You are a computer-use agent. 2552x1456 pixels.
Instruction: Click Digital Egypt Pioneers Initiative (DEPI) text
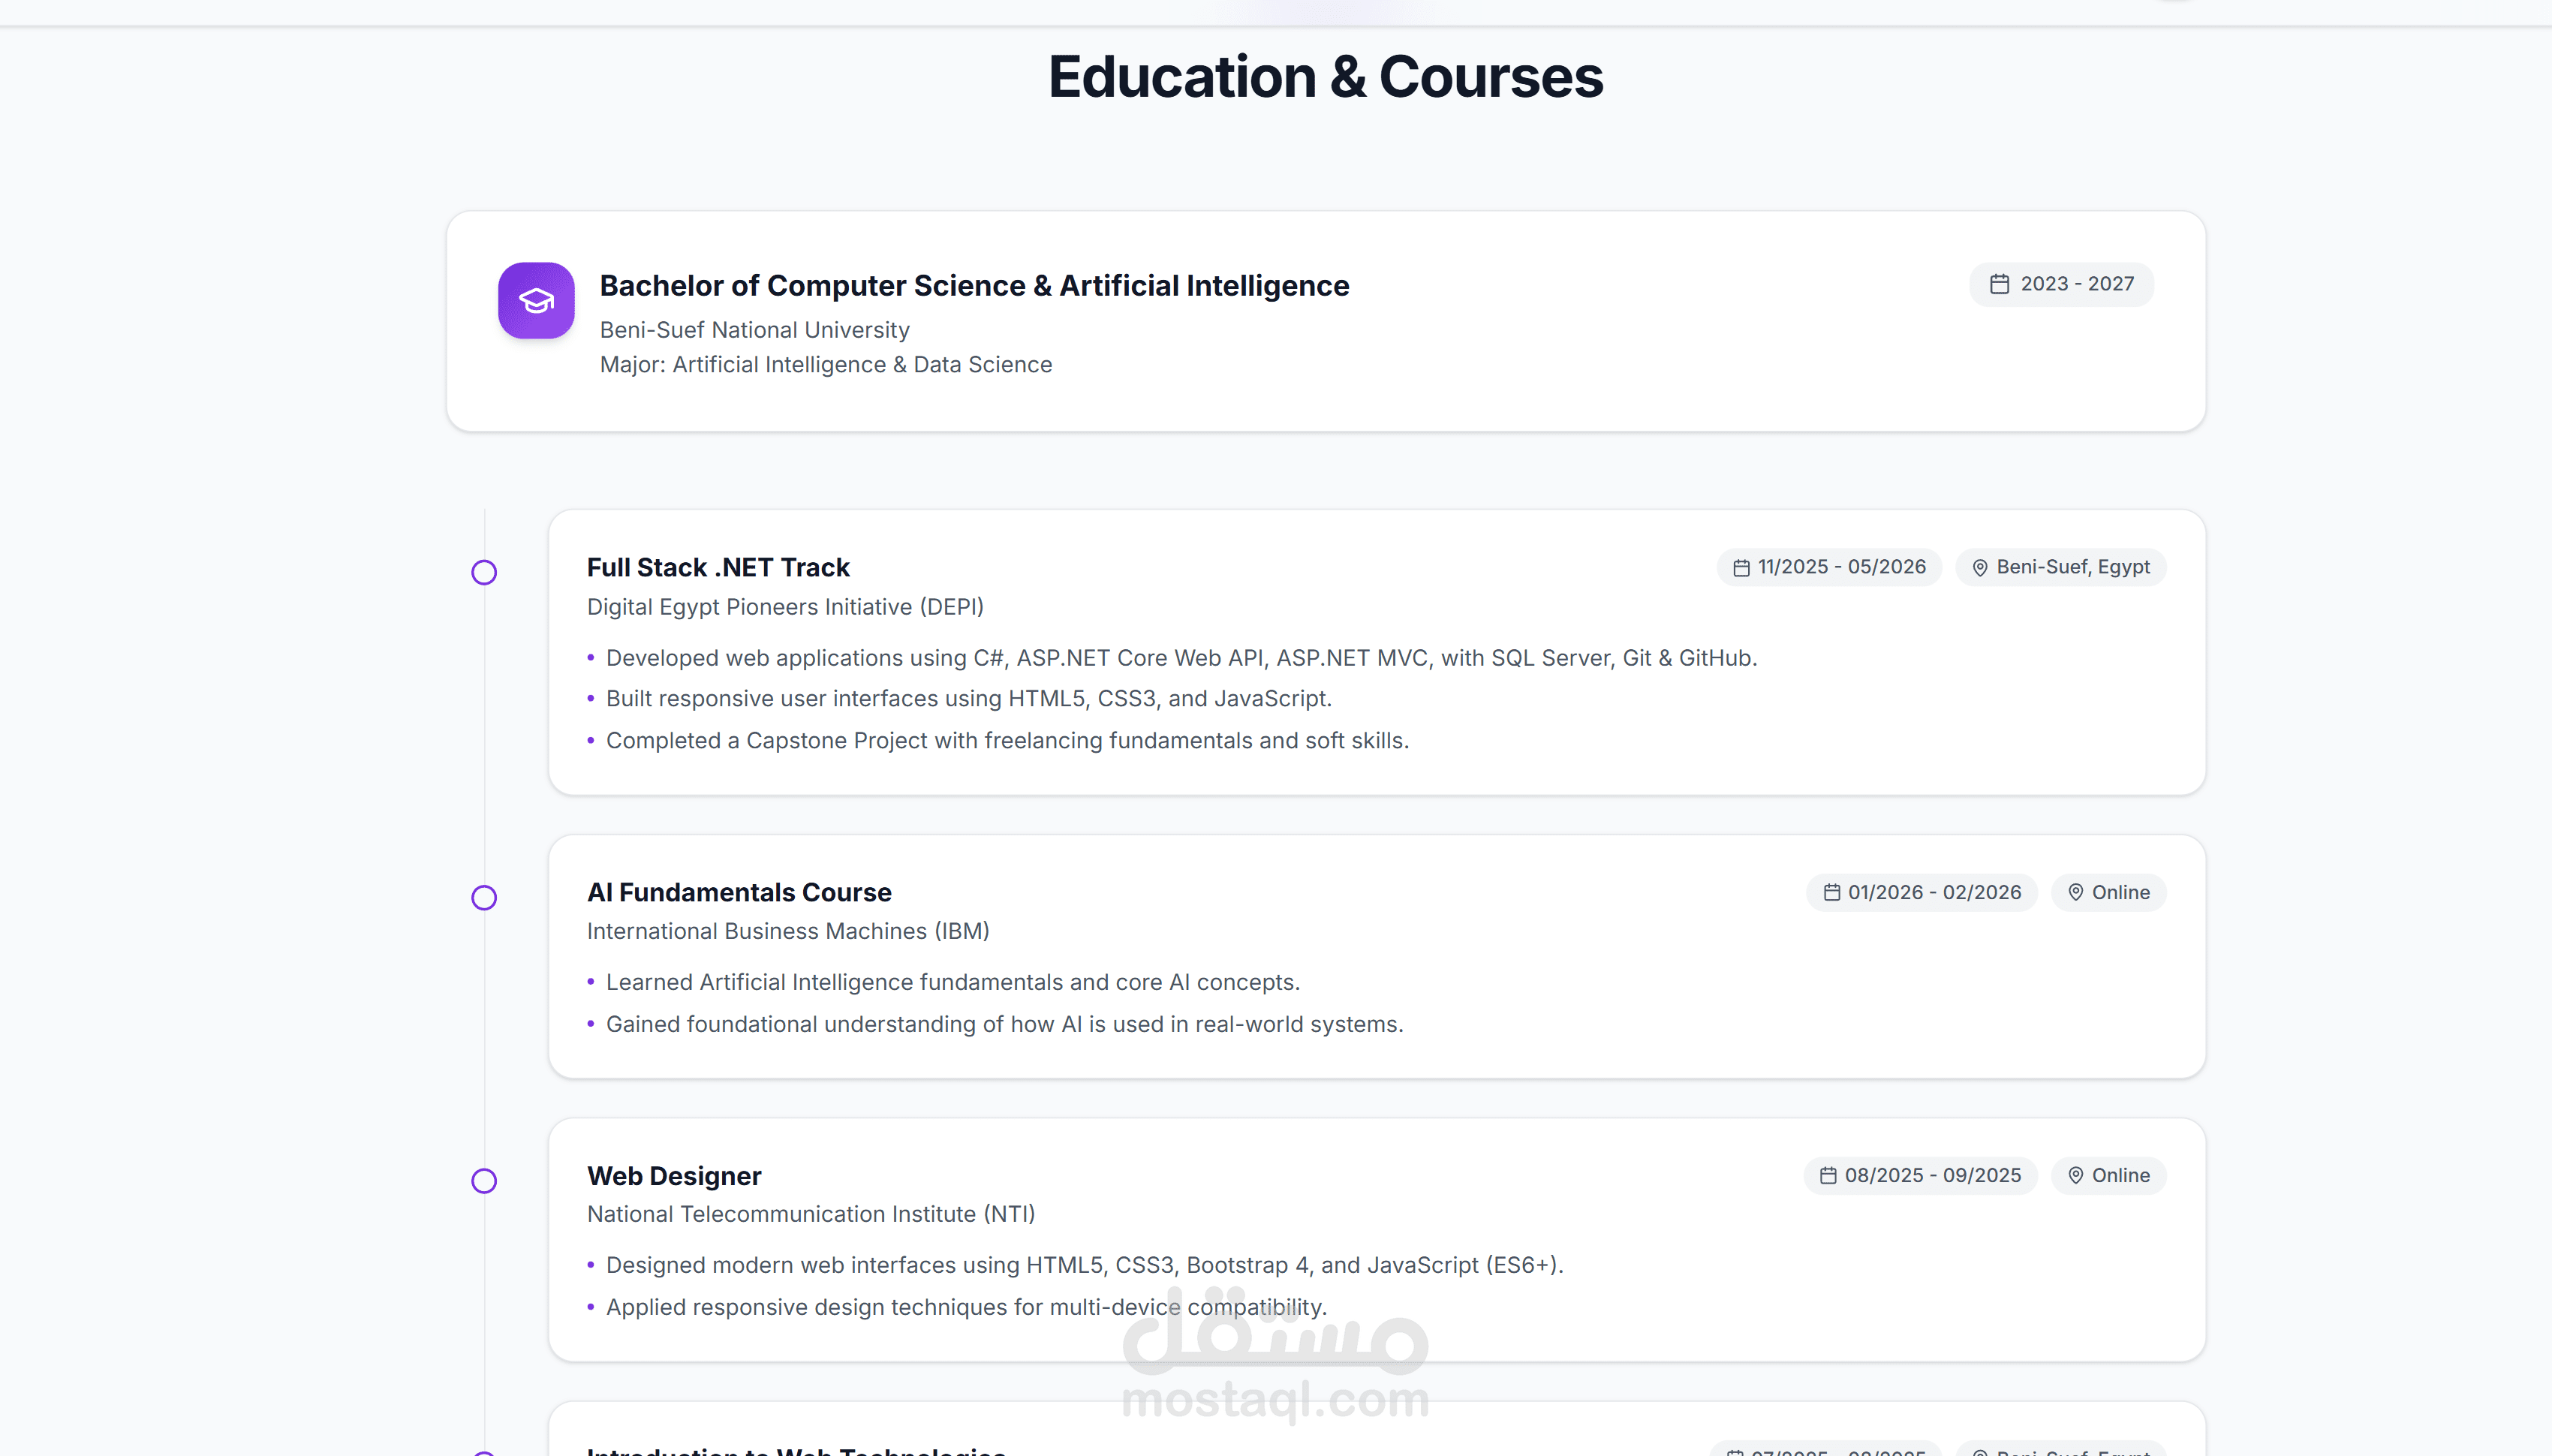pyautogui.click(x=785, y=607)
